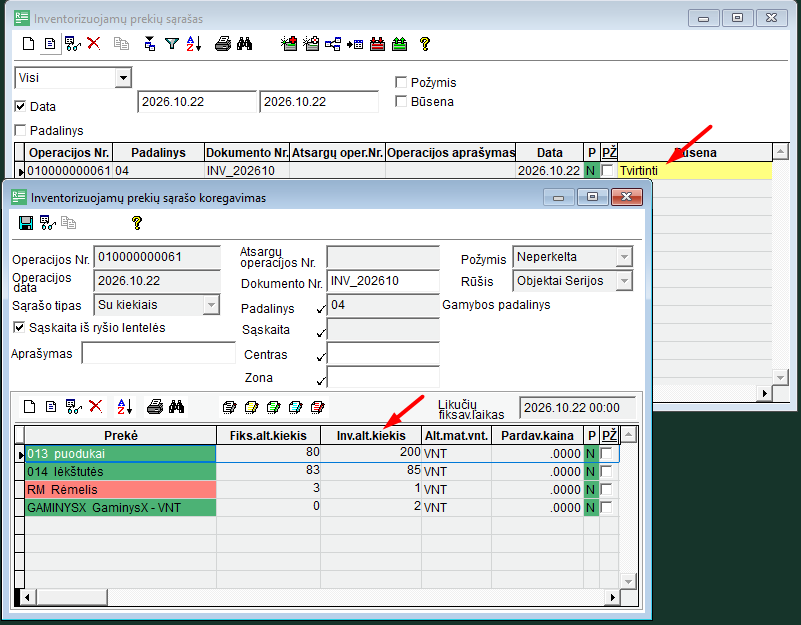The height and width of the screenshot is (625, 801).
Task: Enable the Padalinys filter checkbox
Action: click(x=20, y=130)
